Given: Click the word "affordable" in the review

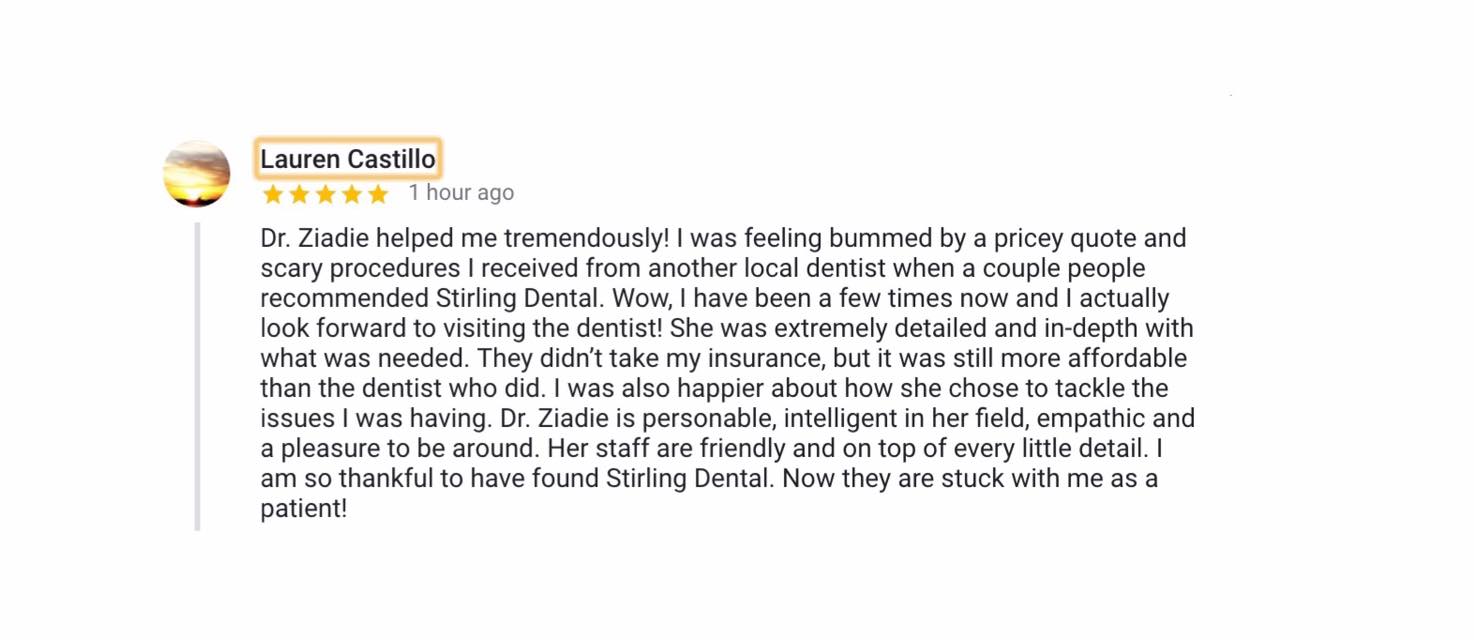Looking at the screenshot, I should (x=1127, y=359).
